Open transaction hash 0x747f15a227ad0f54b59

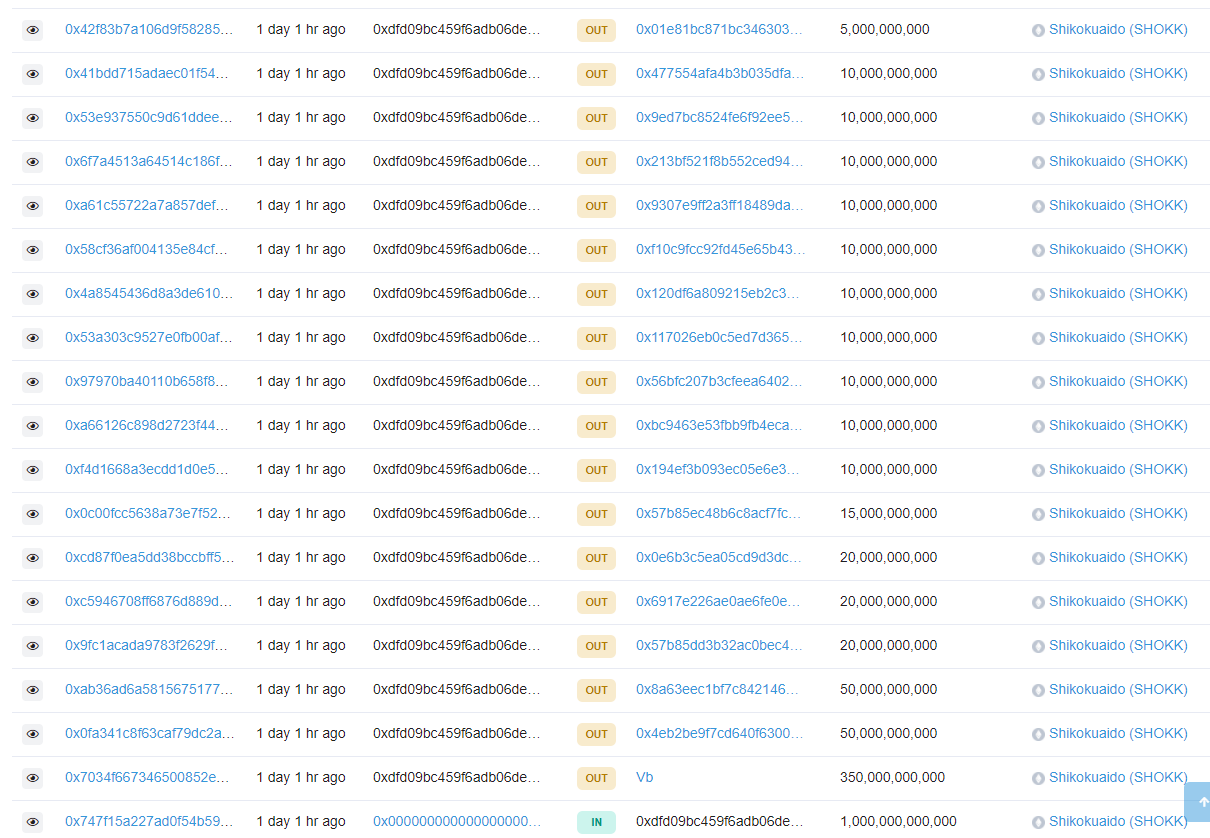click(x=149, y=822)
